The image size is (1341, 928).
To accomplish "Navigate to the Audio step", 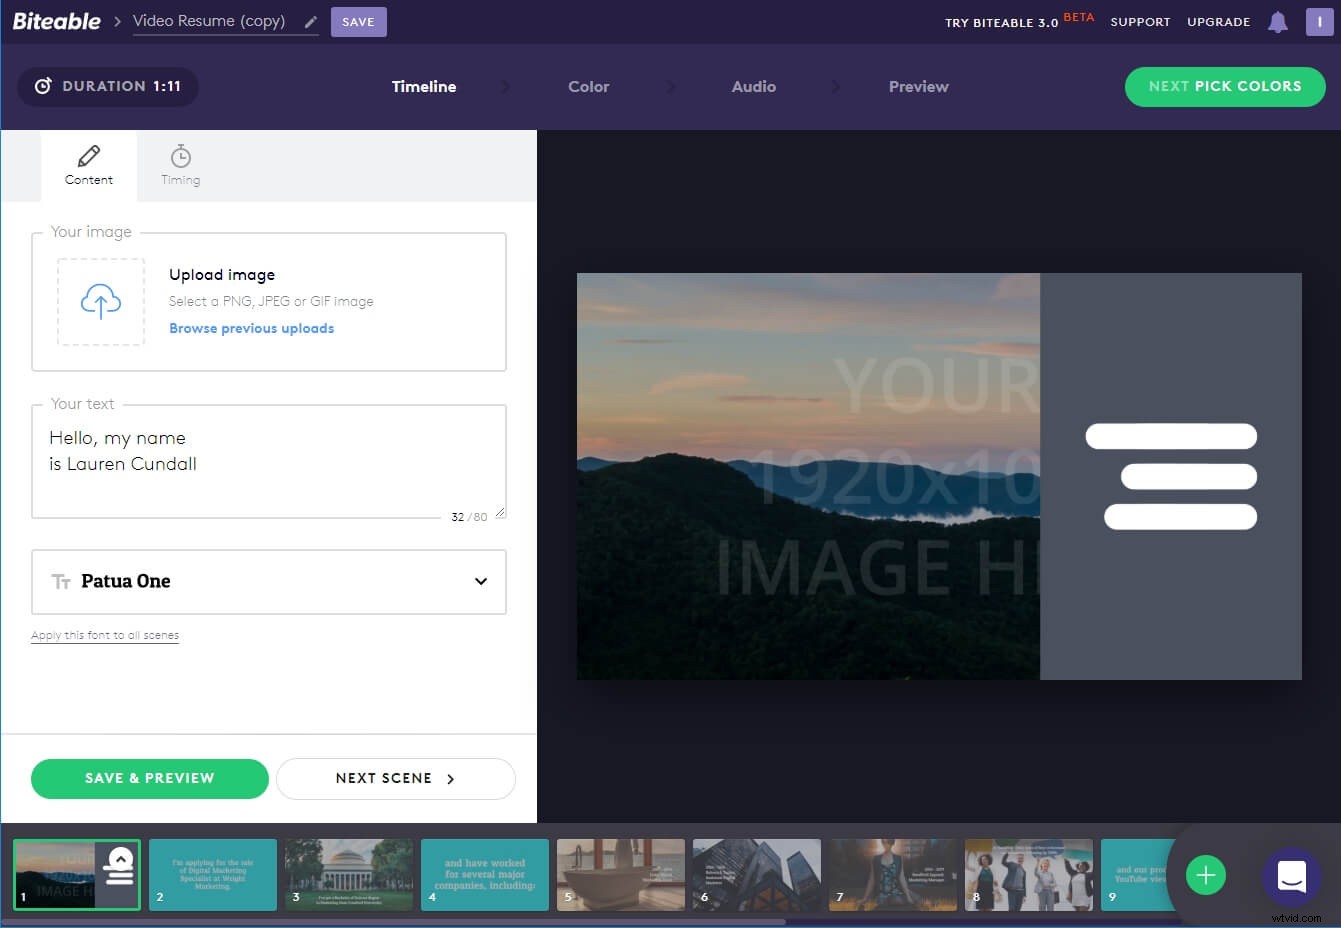I will 753,87.
